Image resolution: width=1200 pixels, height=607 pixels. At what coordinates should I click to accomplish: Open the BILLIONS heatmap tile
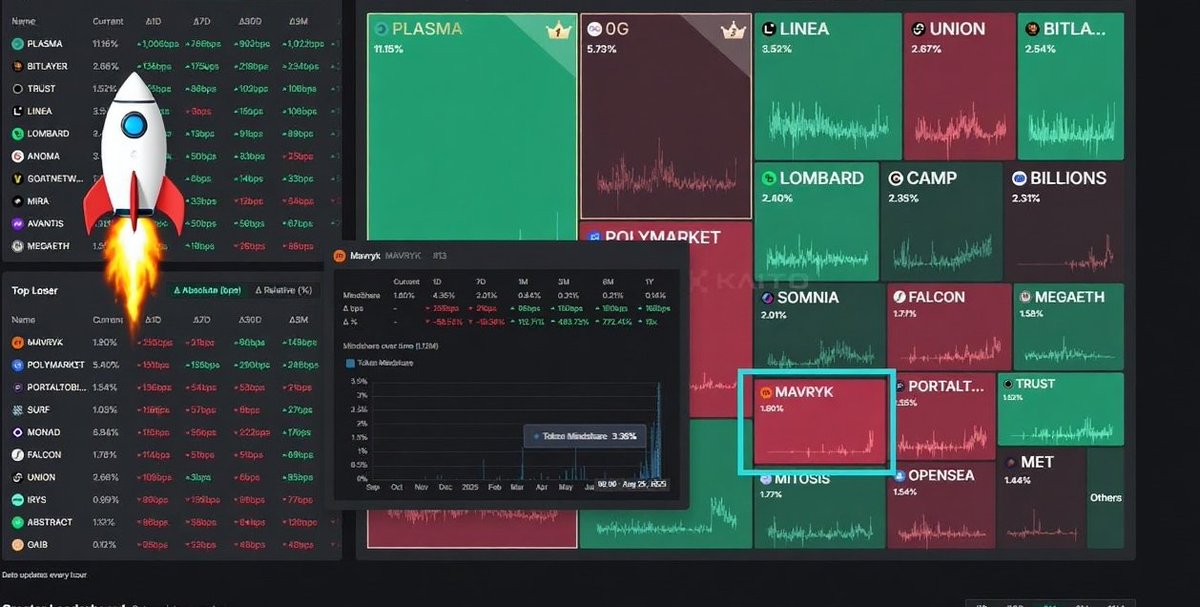tap(1064, 221)
